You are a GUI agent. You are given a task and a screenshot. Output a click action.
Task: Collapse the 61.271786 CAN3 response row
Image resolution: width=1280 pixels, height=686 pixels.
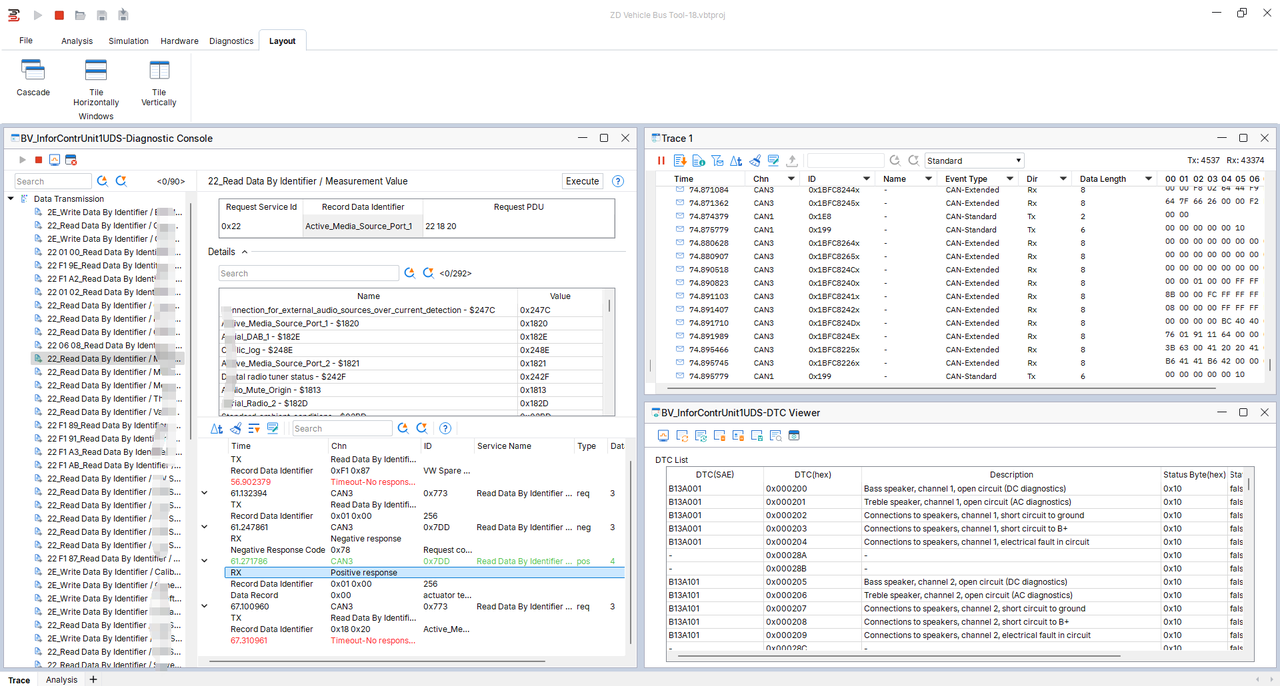205,561
